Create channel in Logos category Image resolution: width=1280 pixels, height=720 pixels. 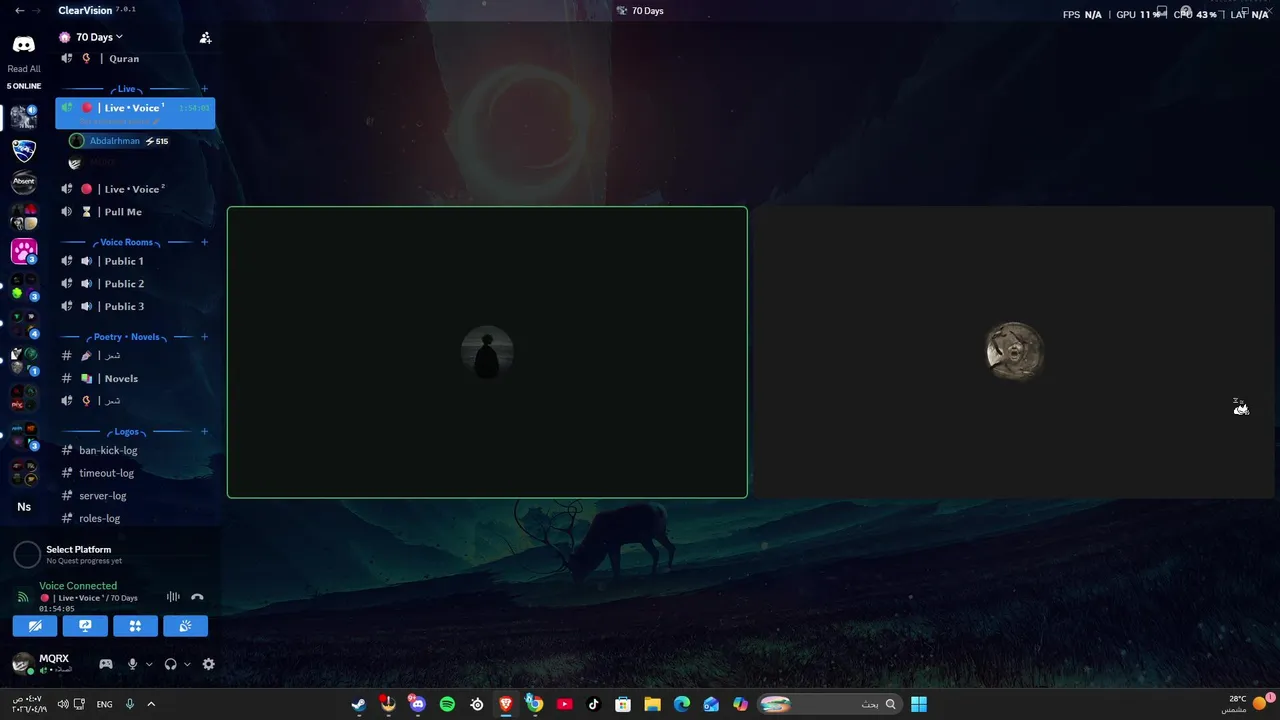pyautogui.click(x=205, y=432)
